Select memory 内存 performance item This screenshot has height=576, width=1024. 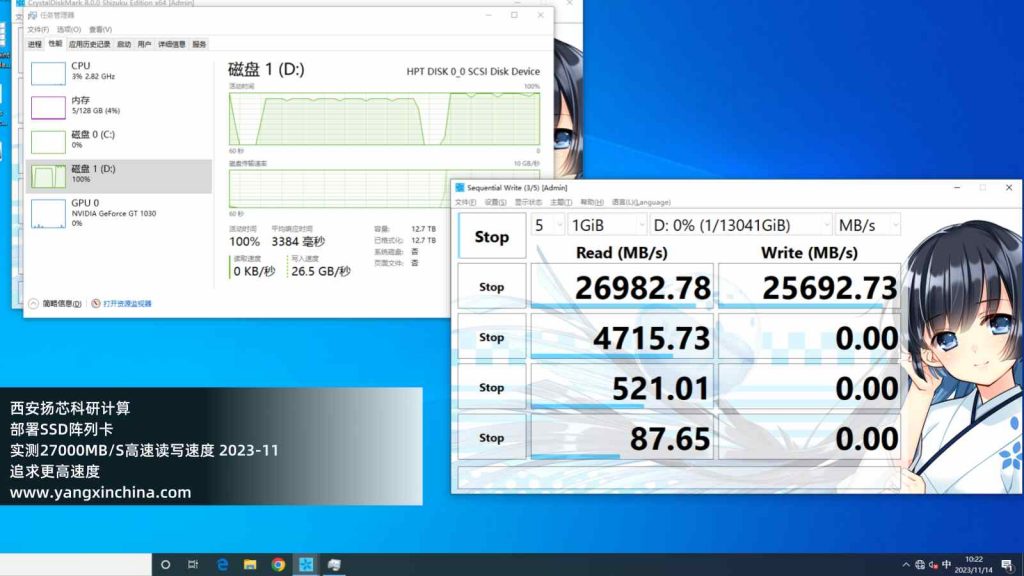(x=118, y=106)
